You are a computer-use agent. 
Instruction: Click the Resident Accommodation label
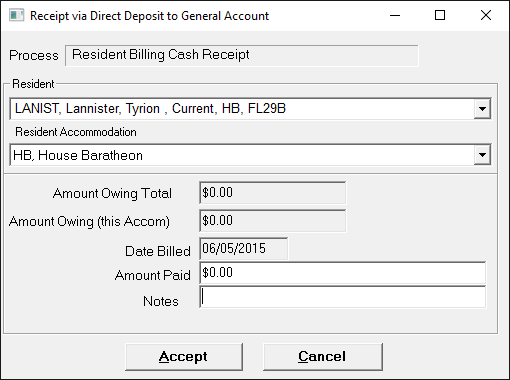tap(76, 132)
